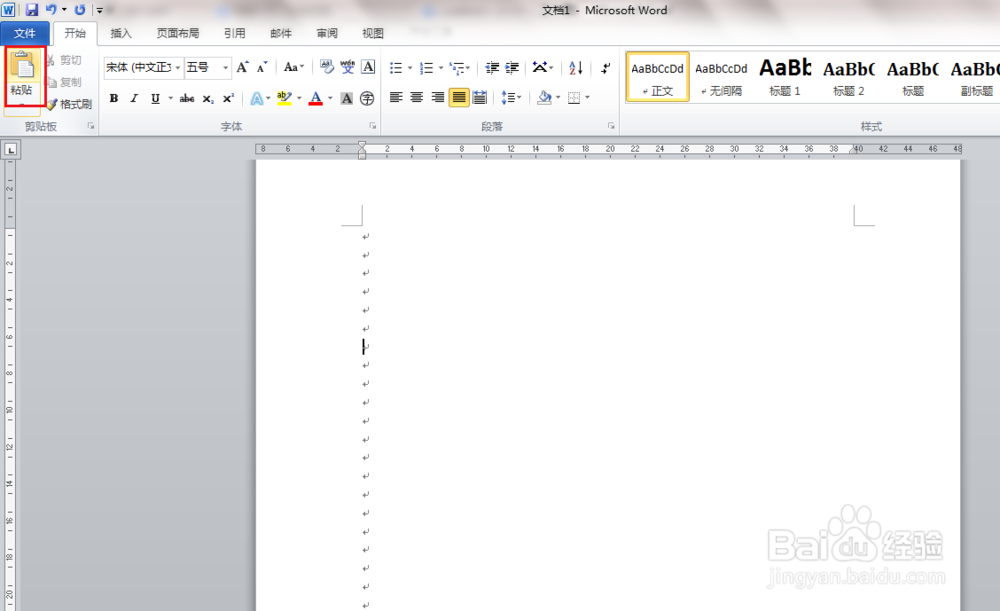Click the paragraph shading paint bucket icon
This screenshot has width=1000, height=611.
pos(544,98)
